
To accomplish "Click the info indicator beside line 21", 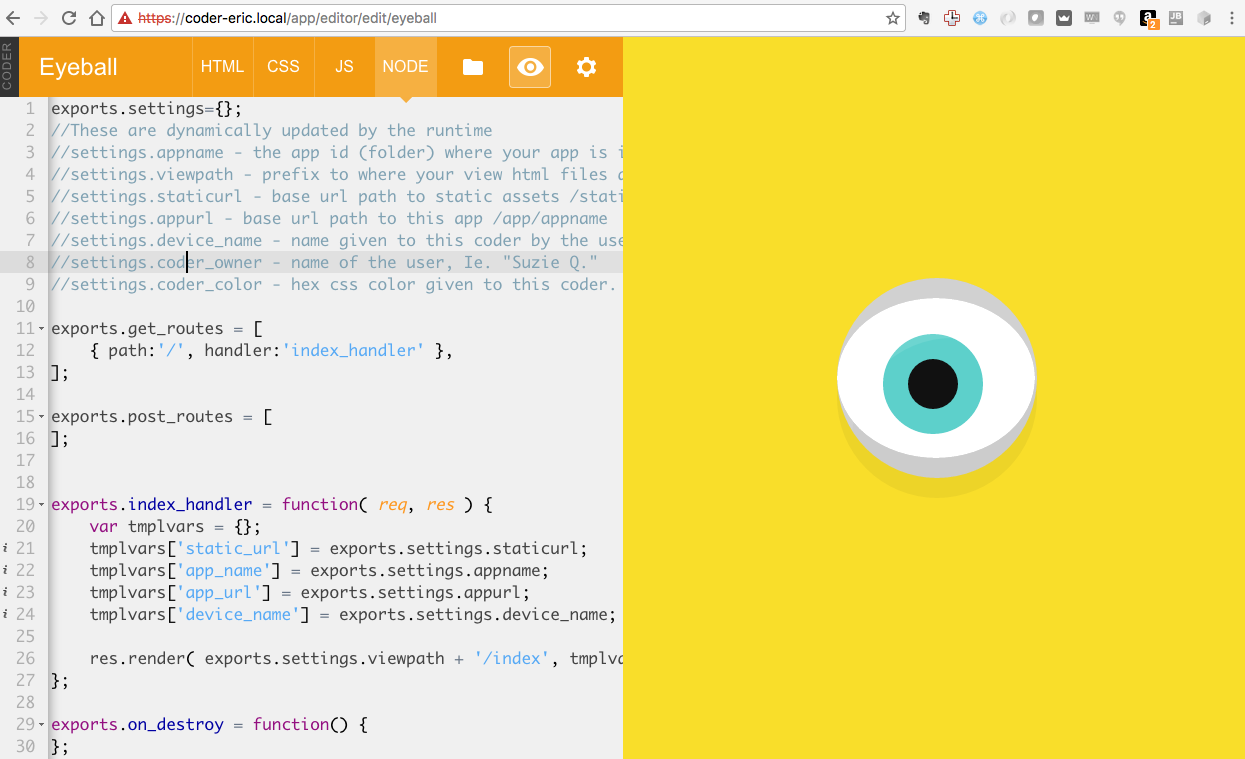I will tap(7, 548).
